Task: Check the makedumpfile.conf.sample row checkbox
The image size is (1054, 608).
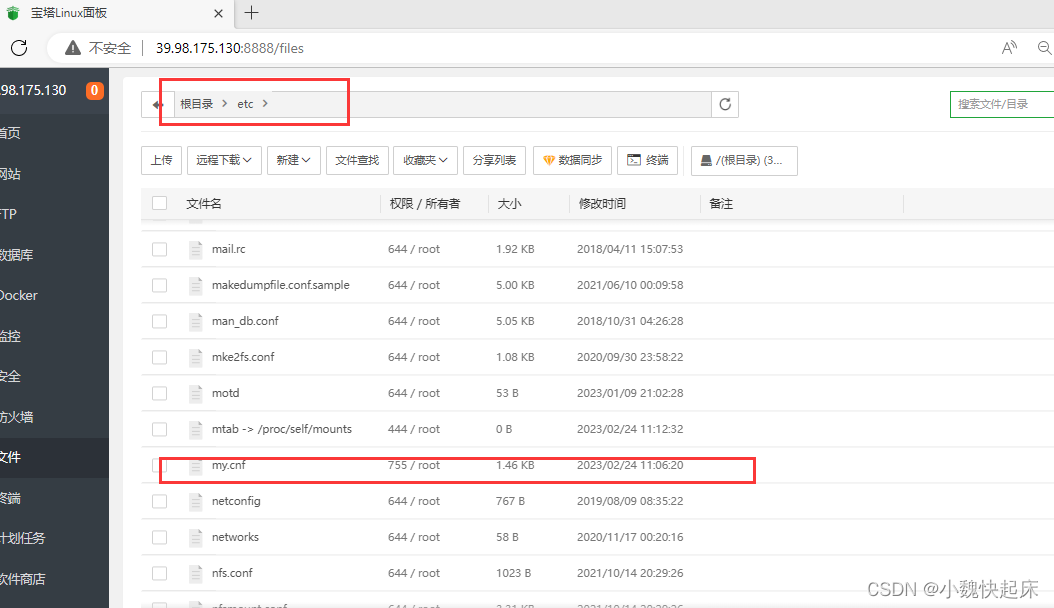Action: coord(159,286)
